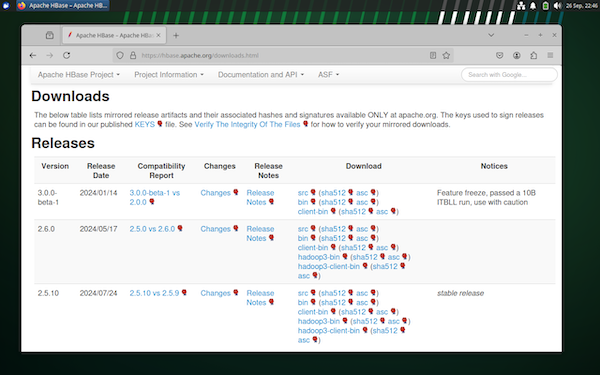This screenshot has width=600, height=375.
Task: Click the Search with Google field
Action: [509, 75]
